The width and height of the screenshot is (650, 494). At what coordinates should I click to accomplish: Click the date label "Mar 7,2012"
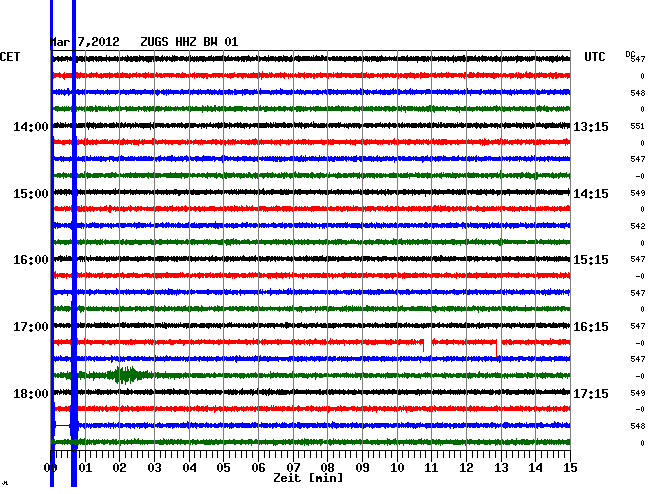[85, 42]
